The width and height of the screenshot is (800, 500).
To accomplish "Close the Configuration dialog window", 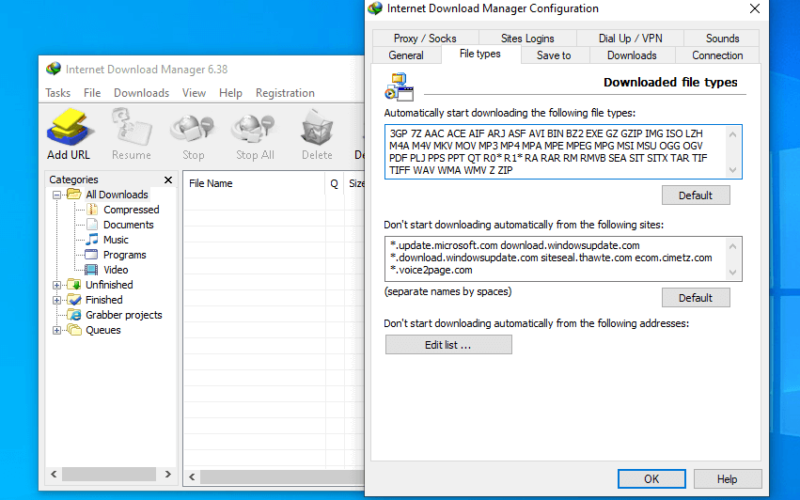I will coord(755,9).
